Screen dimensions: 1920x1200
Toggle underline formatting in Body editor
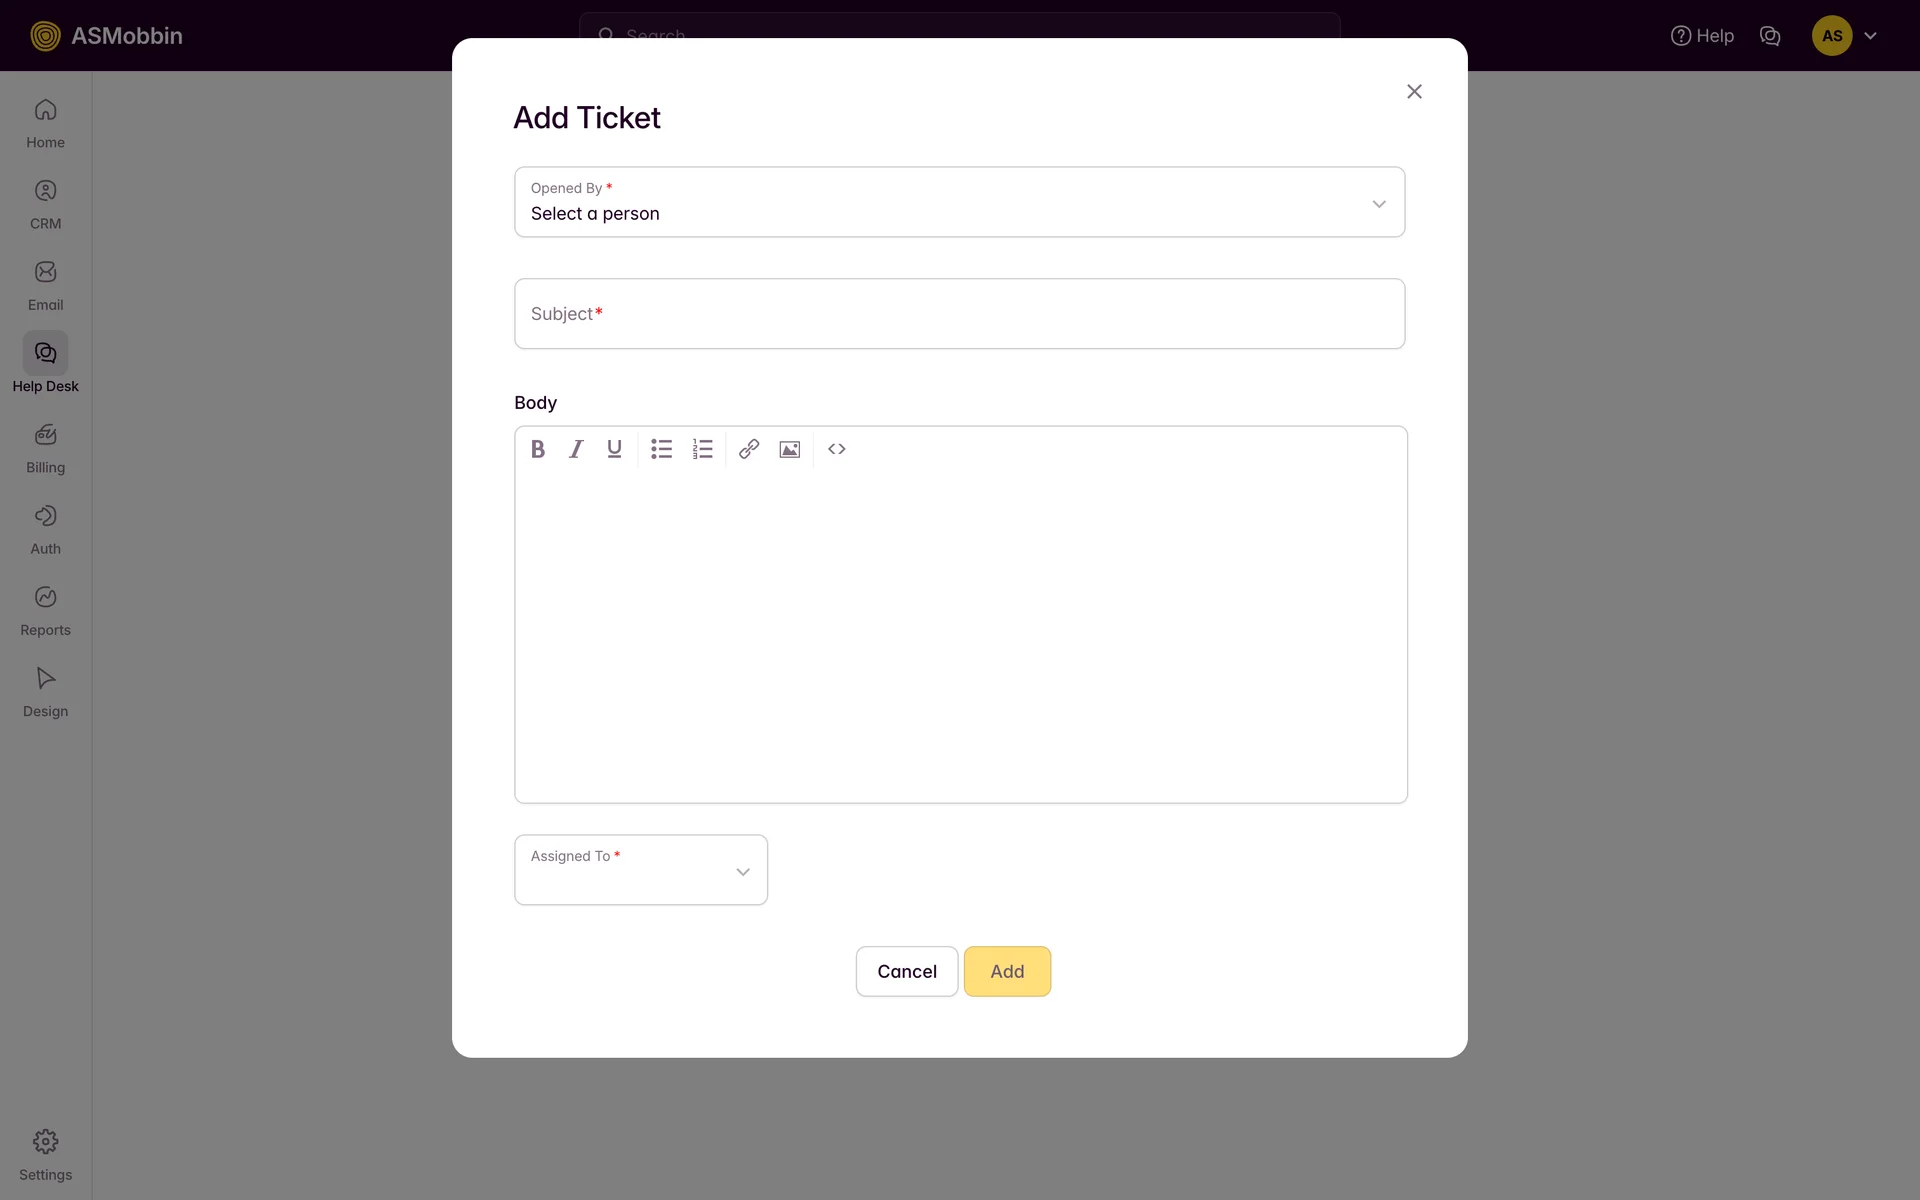pyautogui.click(x=614, y=449)
